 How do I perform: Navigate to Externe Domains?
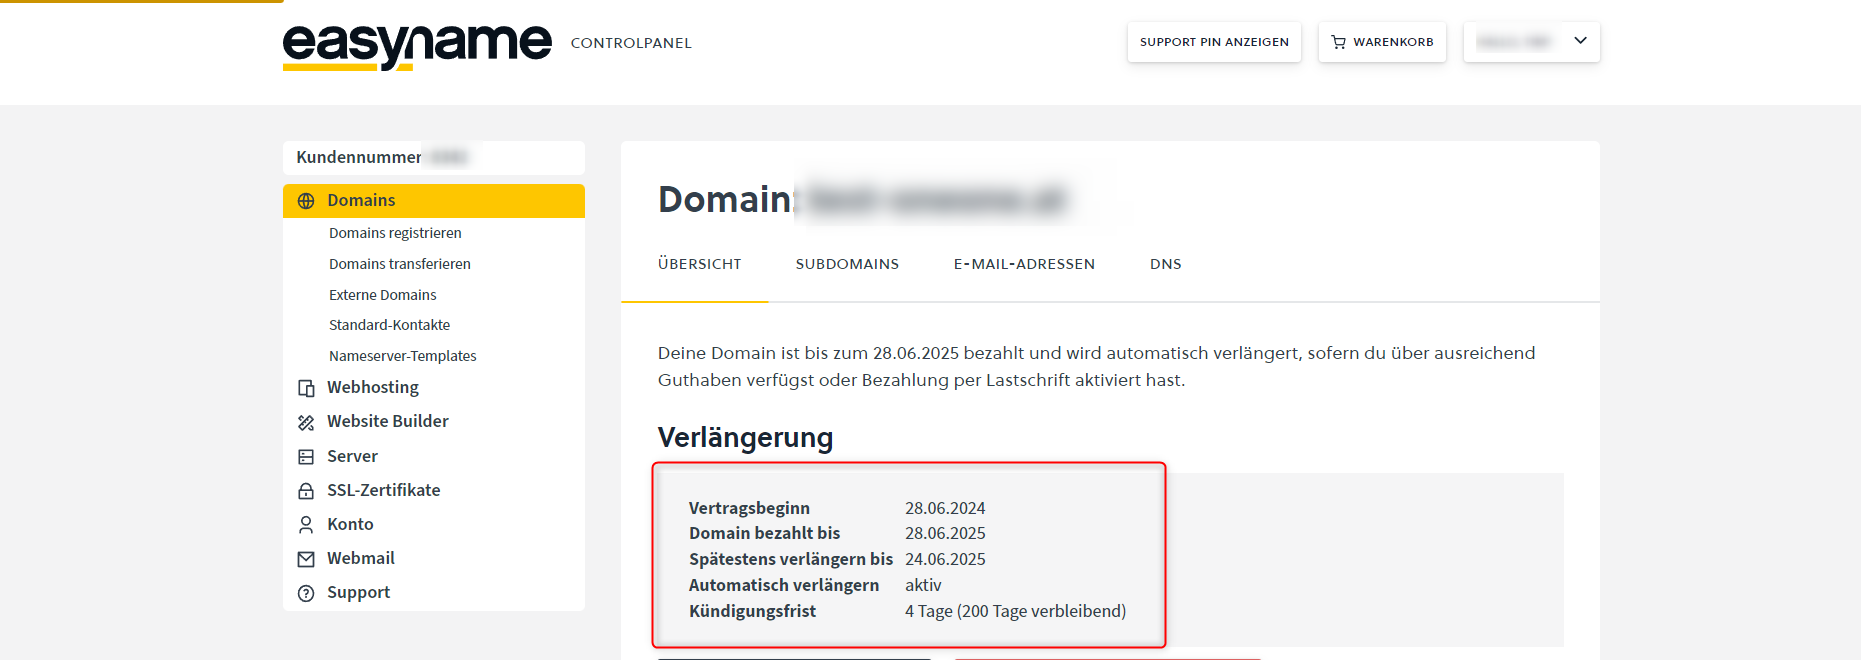(382, 295)
